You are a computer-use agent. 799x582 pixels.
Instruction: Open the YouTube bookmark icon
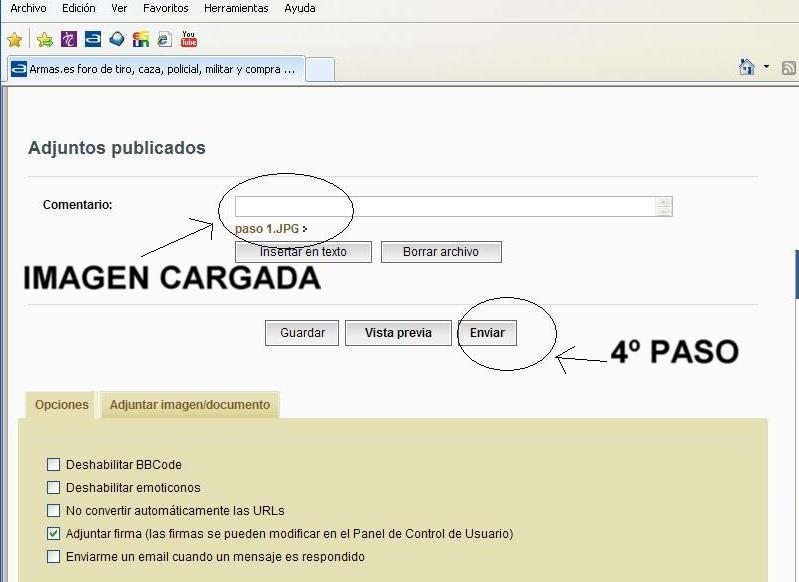click(x=189, y=40)
